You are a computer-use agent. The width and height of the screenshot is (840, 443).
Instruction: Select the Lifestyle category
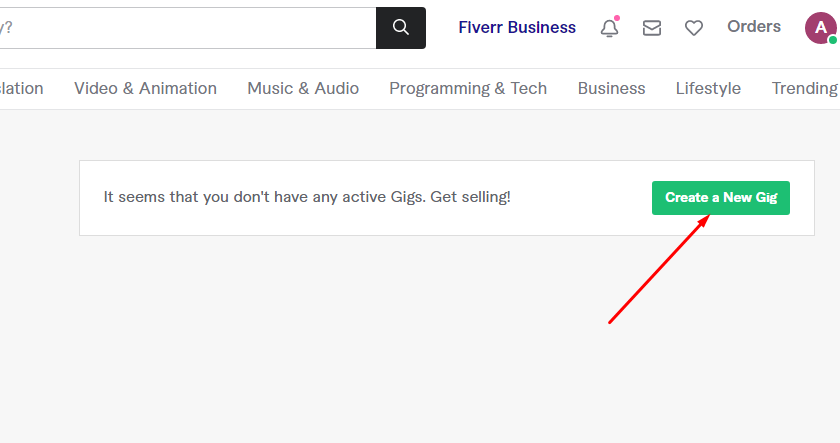[x=708, y=88]
